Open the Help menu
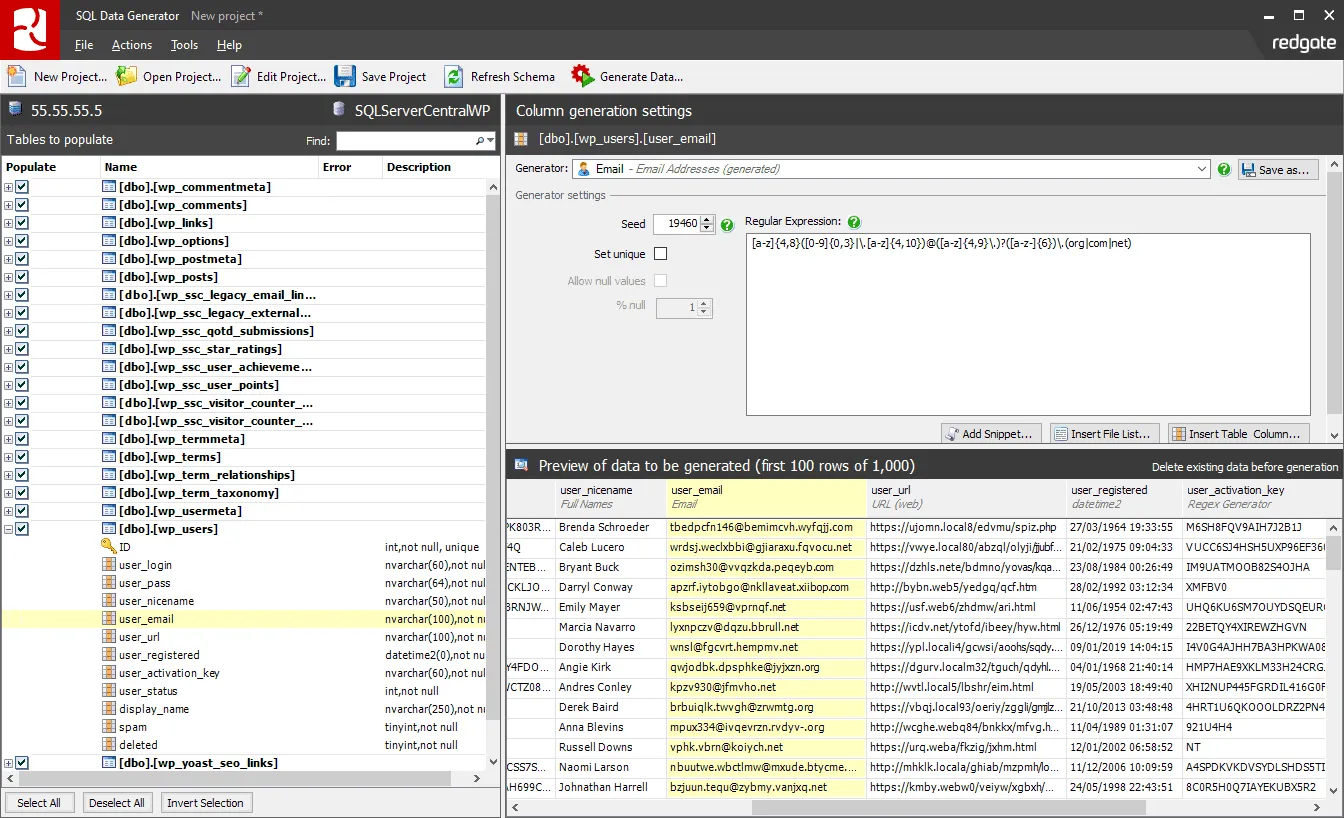Viewport: 1344px width, 818px height. pos(229,45)
